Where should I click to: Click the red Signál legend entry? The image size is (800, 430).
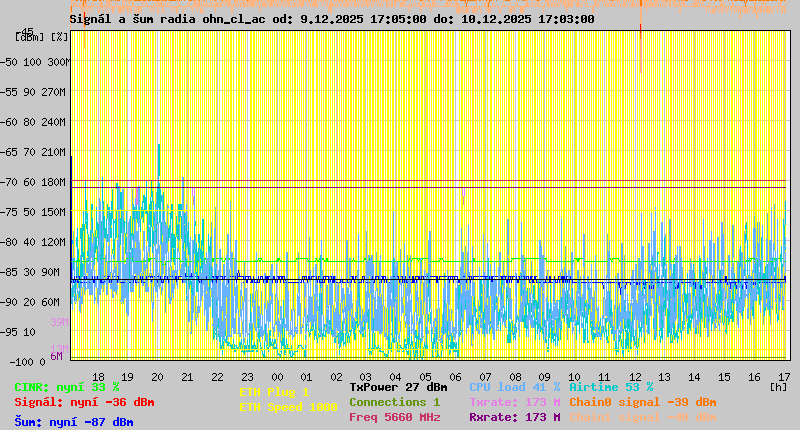click(84, 403)
